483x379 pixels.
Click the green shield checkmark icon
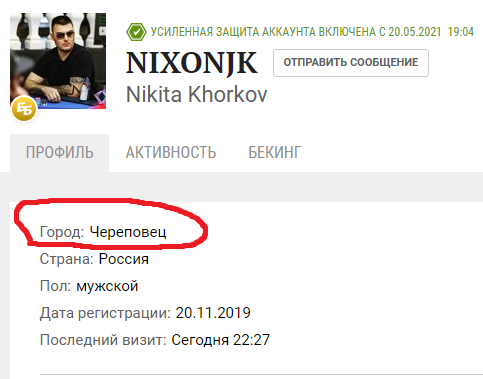(136, 32)
